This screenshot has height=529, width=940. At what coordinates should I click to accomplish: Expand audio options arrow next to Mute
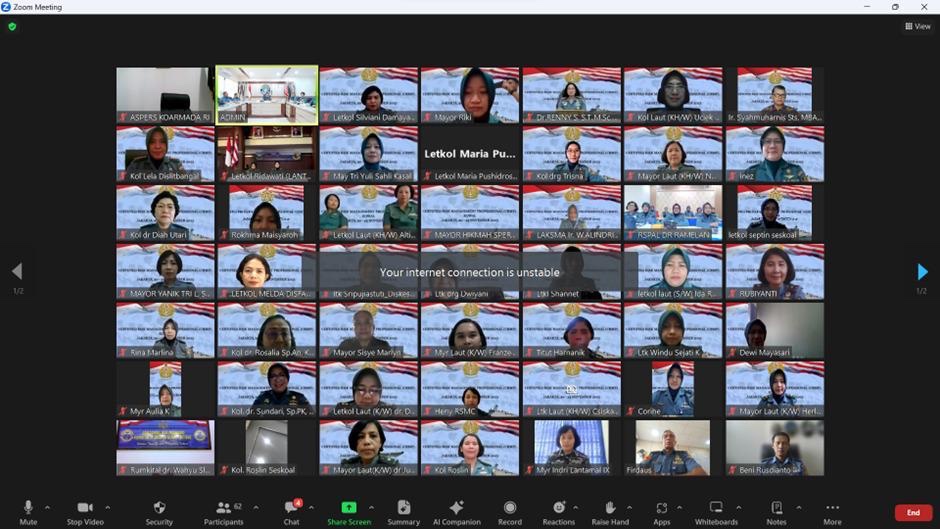tap(47, 507)
